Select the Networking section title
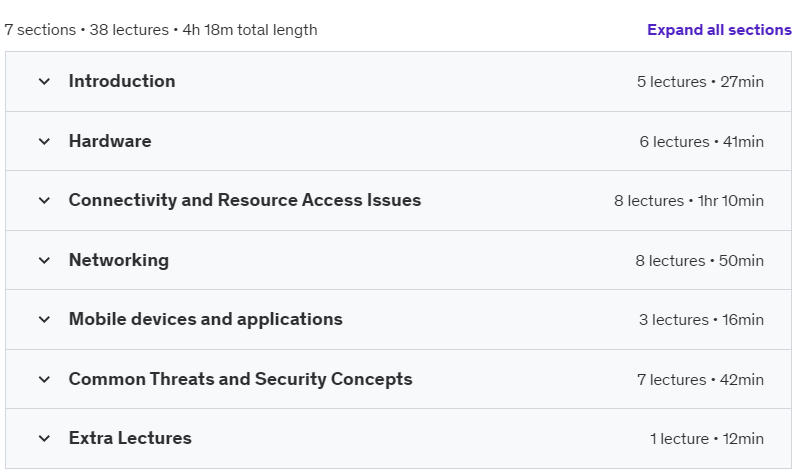The height and width of the screenshot is (470, 793). tap(119, 260)
